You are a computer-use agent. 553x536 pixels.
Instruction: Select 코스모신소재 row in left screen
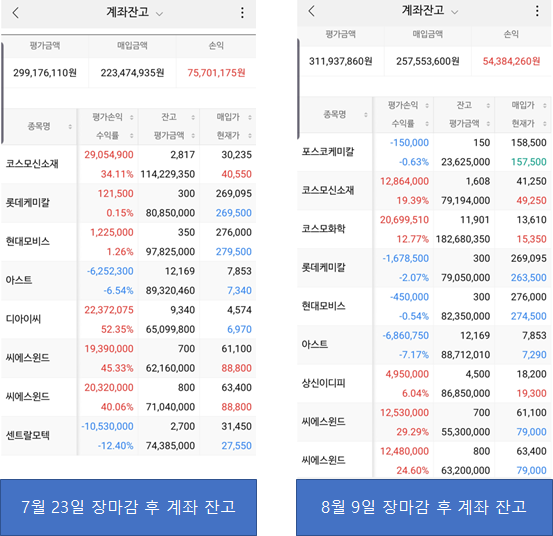click(128, 164)
